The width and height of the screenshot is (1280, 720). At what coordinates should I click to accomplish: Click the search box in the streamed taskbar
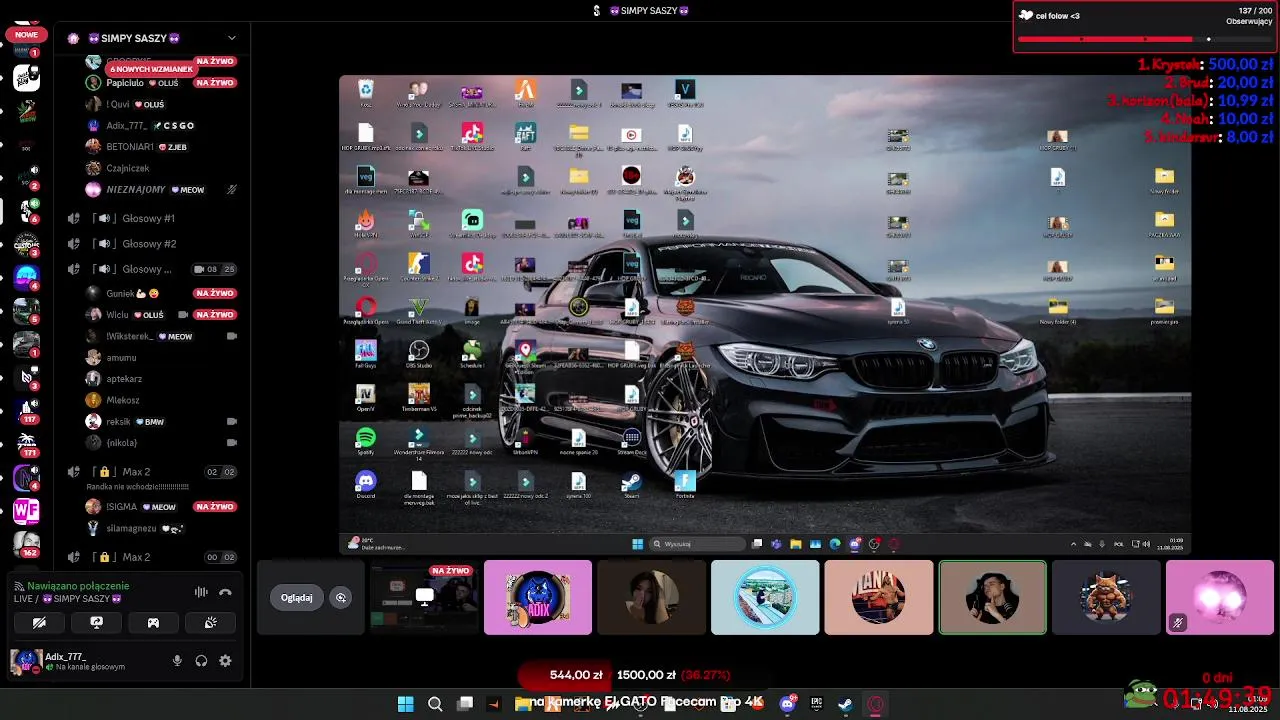(x=698, y=544)
